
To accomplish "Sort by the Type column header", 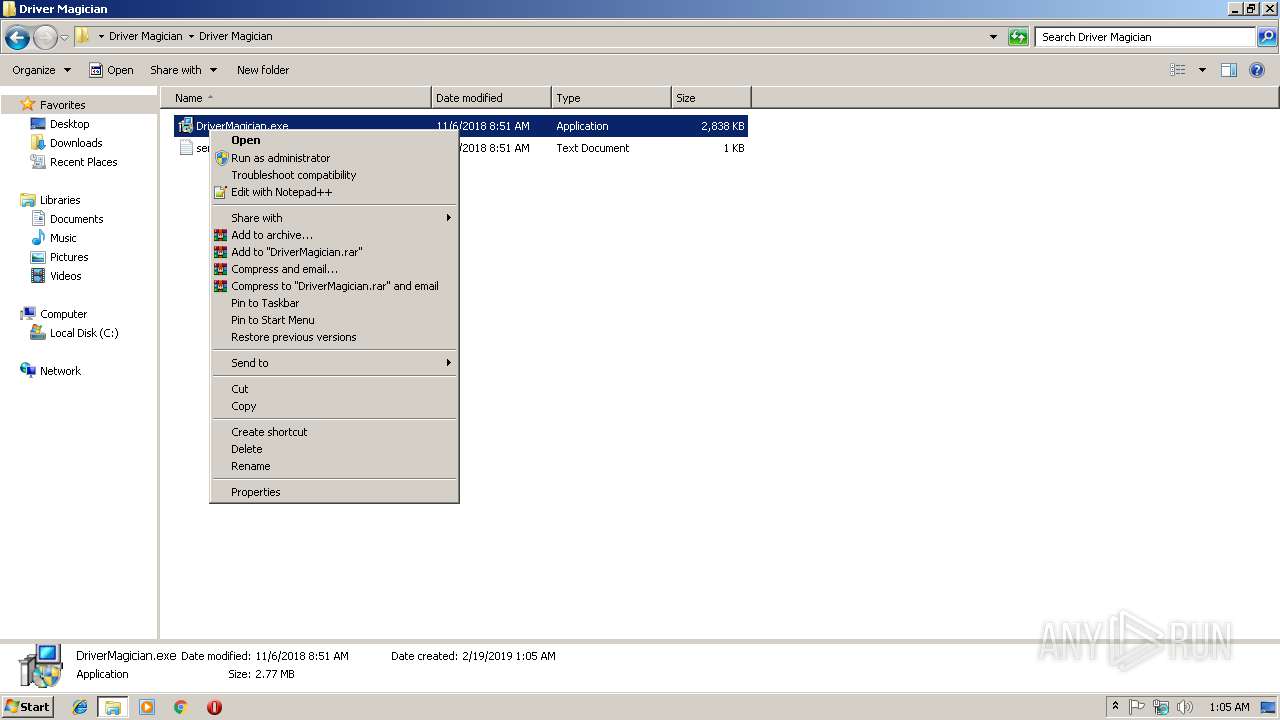I will tap(611, 98).
